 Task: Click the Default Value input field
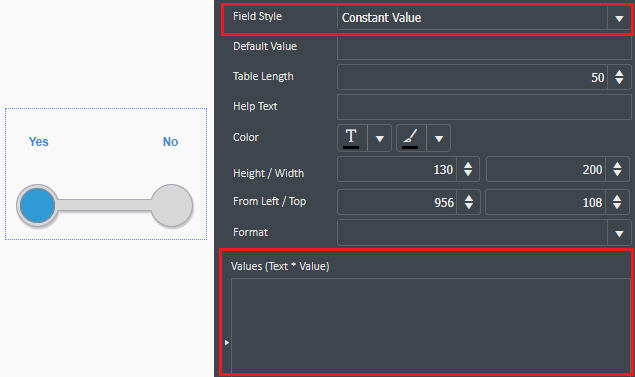(484, 47)
